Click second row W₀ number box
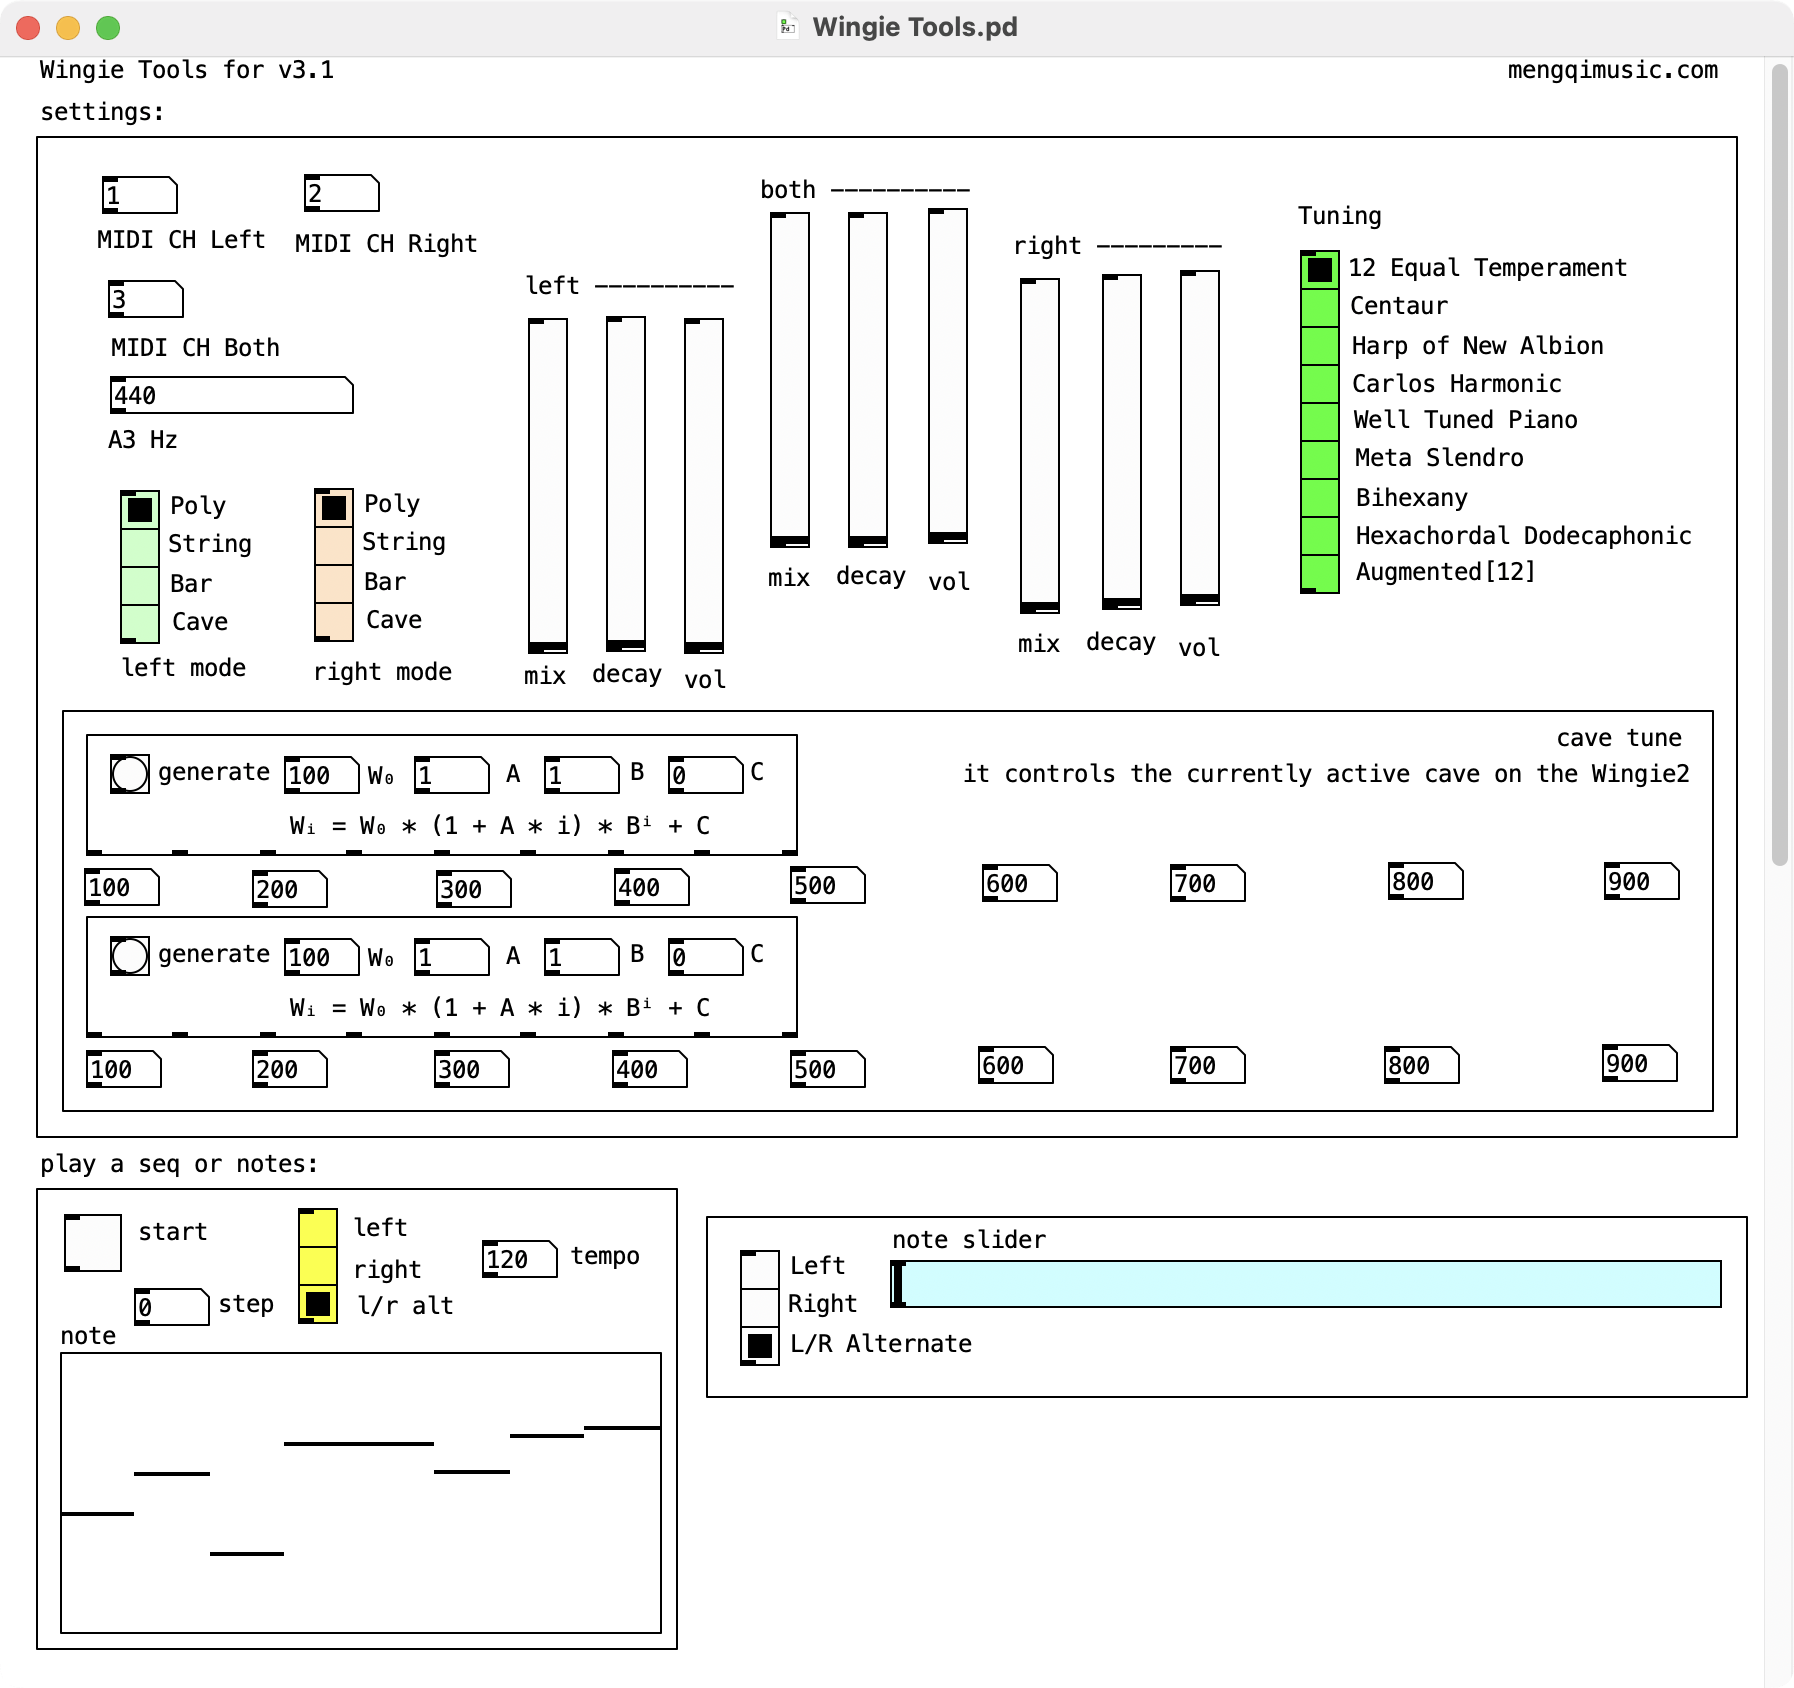Screen dimensions: 1794x1688 322,957
